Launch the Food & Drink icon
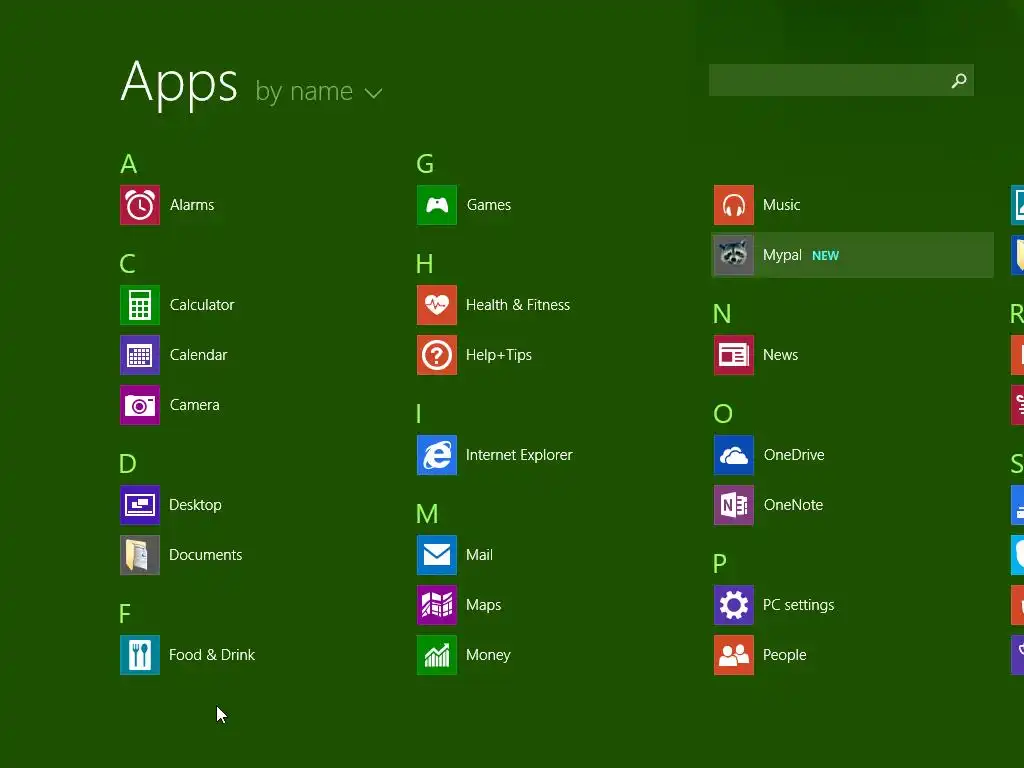The image size is (1024, 768). click(140, 655)
